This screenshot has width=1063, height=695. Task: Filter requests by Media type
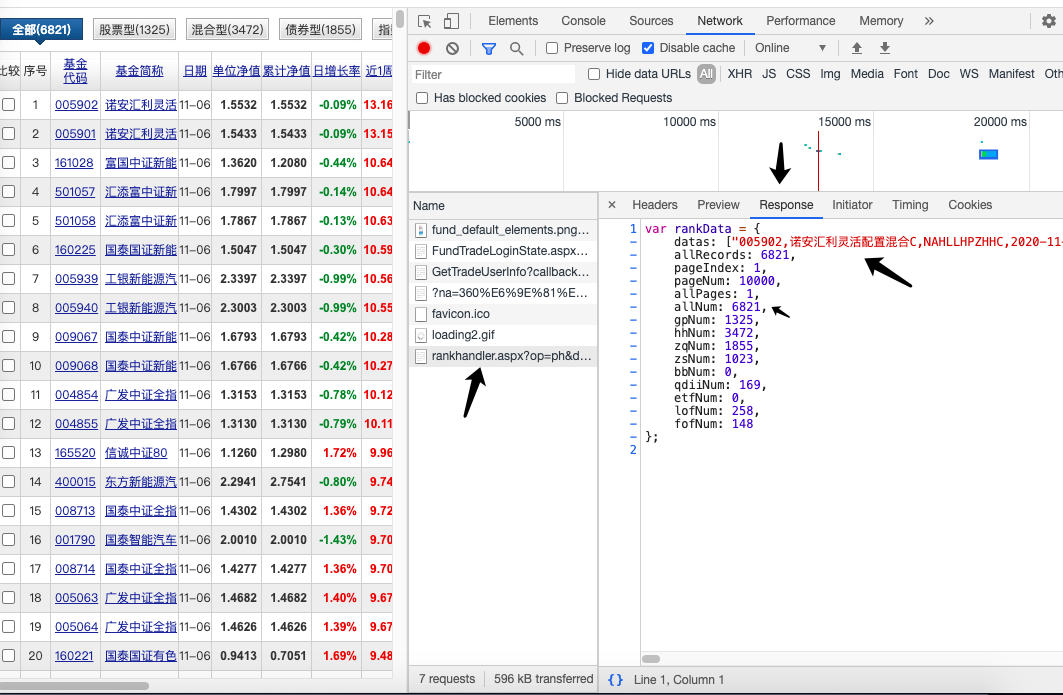coord(867,74)
